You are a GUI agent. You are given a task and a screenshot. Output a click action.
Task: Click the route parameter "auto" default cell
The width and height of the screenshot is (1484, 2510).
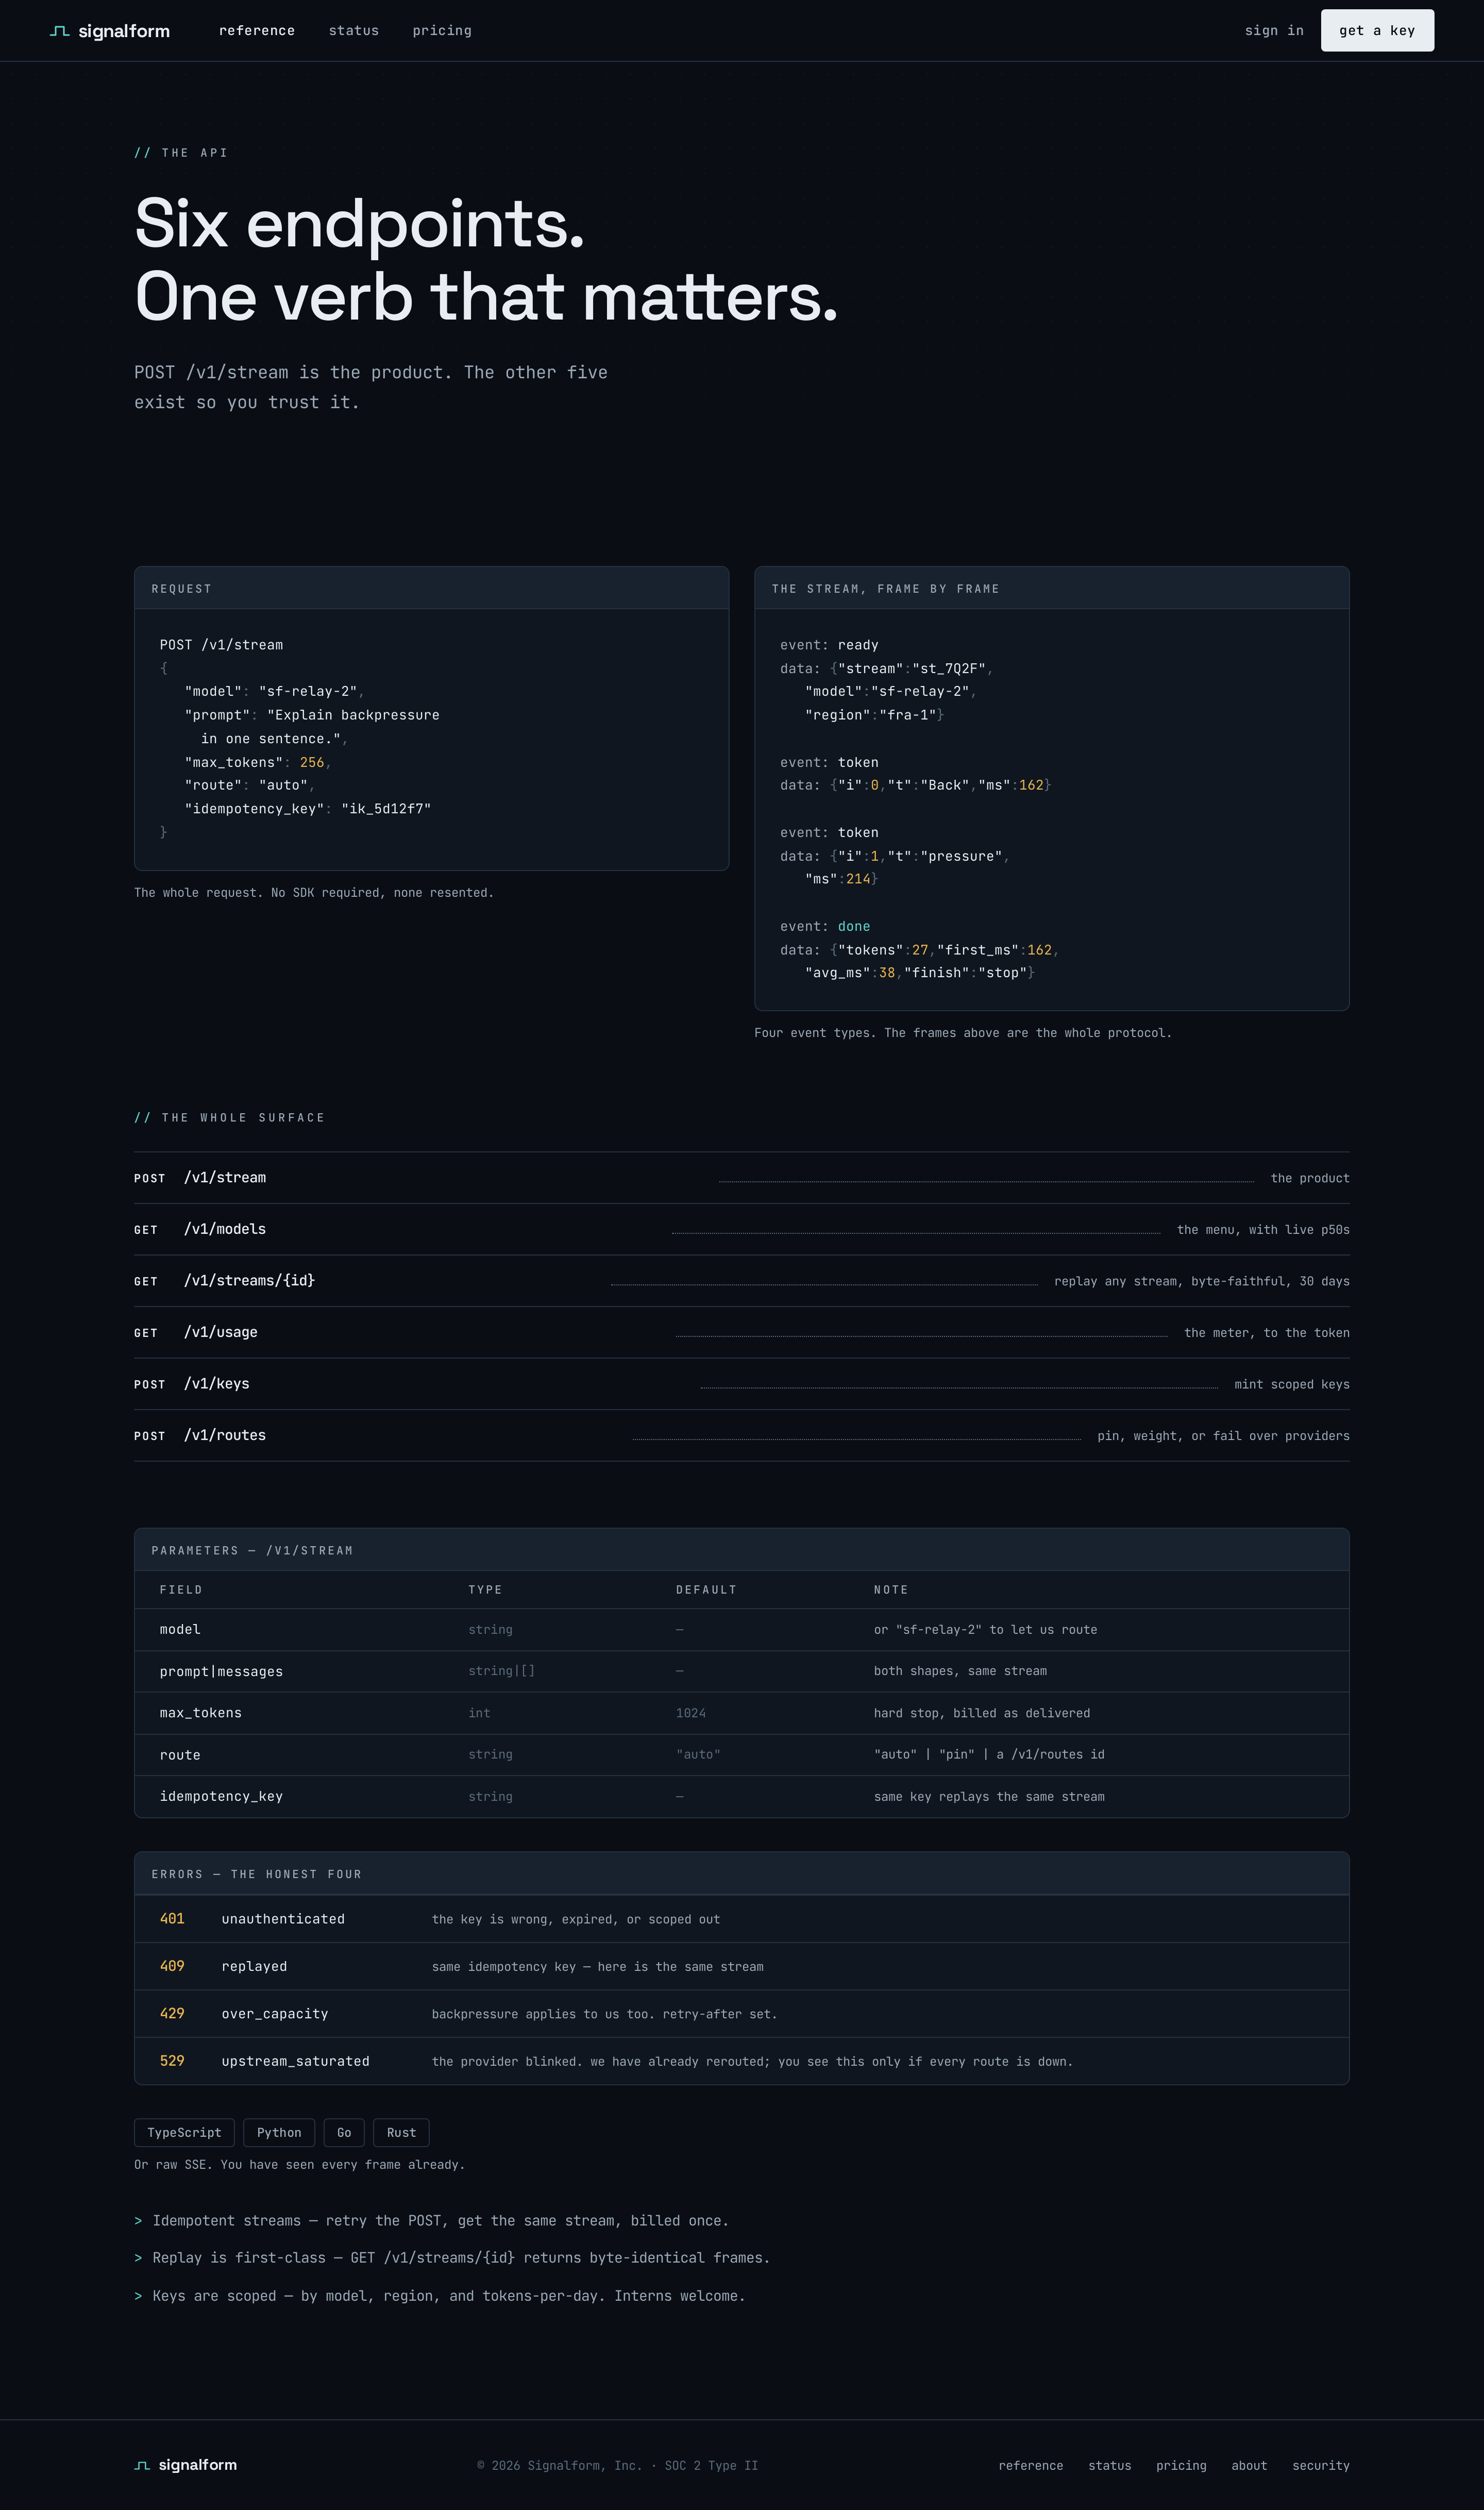pos(698,1755)
